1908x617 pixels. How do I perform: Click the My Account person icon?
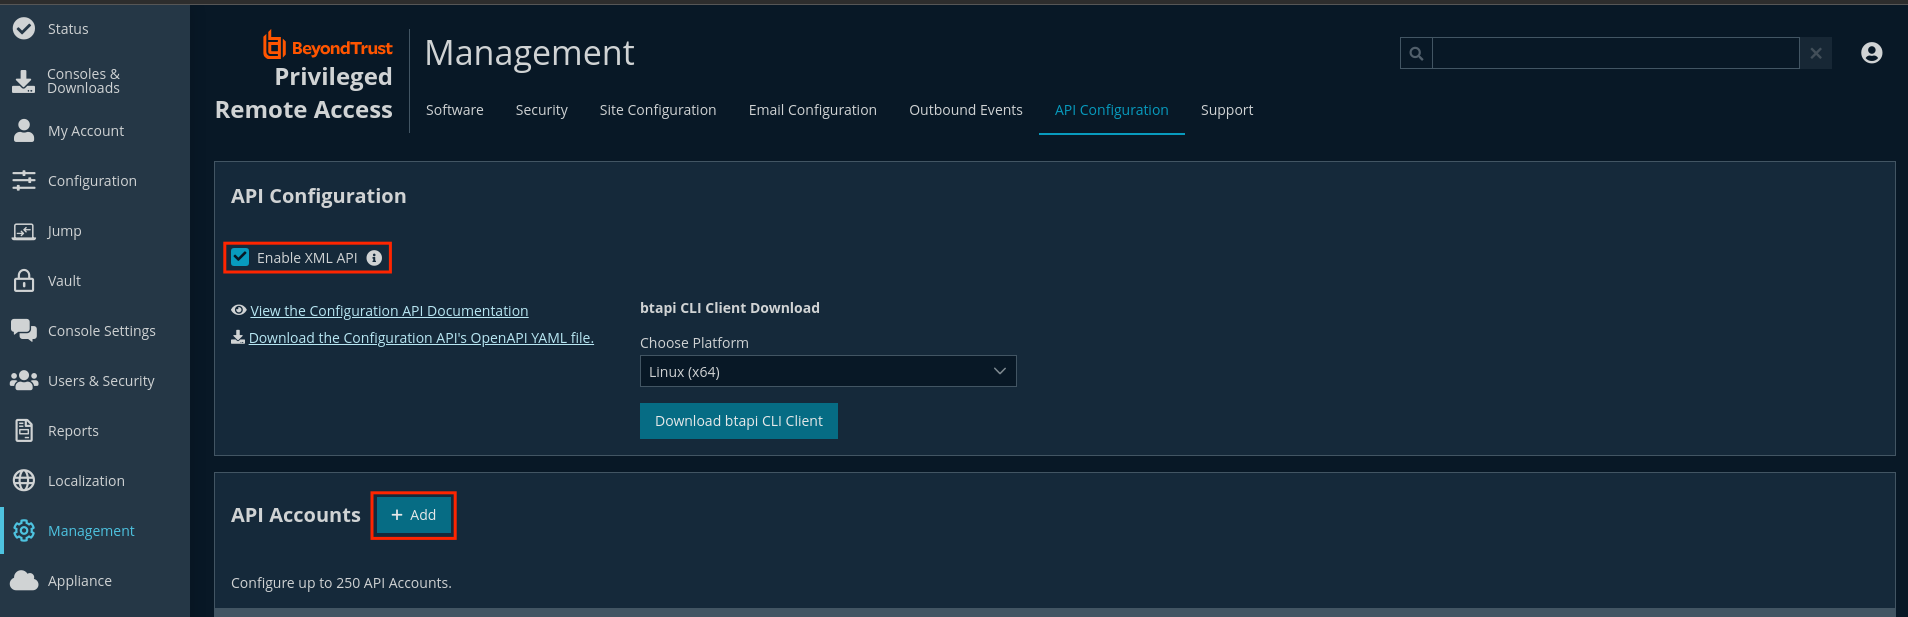pos(24,131)
